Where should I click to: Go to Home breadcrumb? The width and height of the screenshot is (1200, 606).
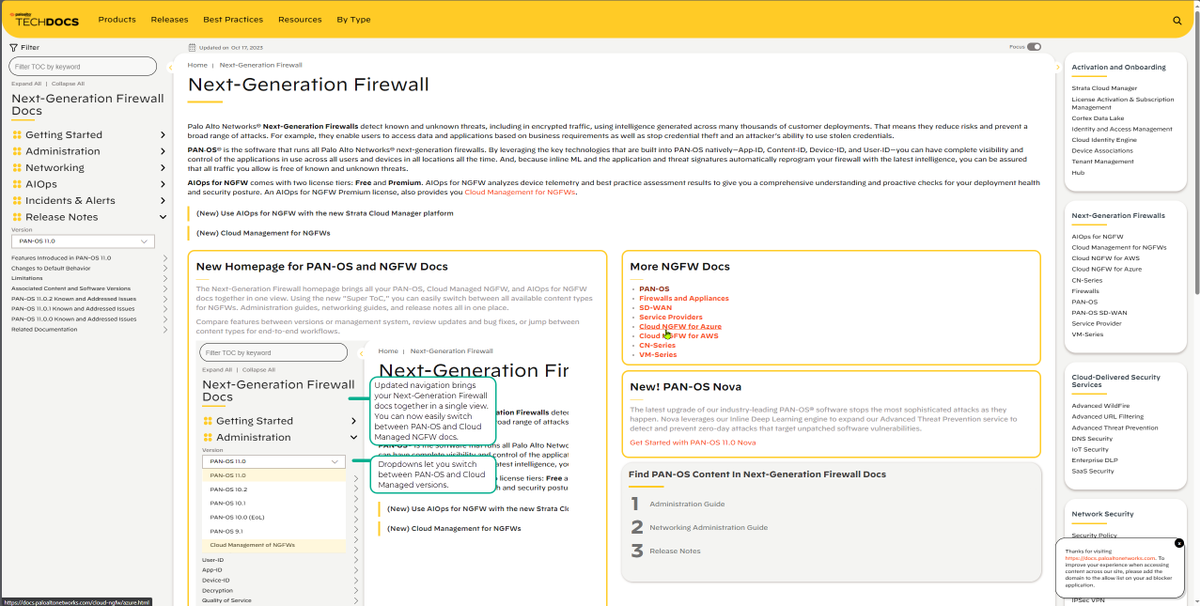[197, 65]
